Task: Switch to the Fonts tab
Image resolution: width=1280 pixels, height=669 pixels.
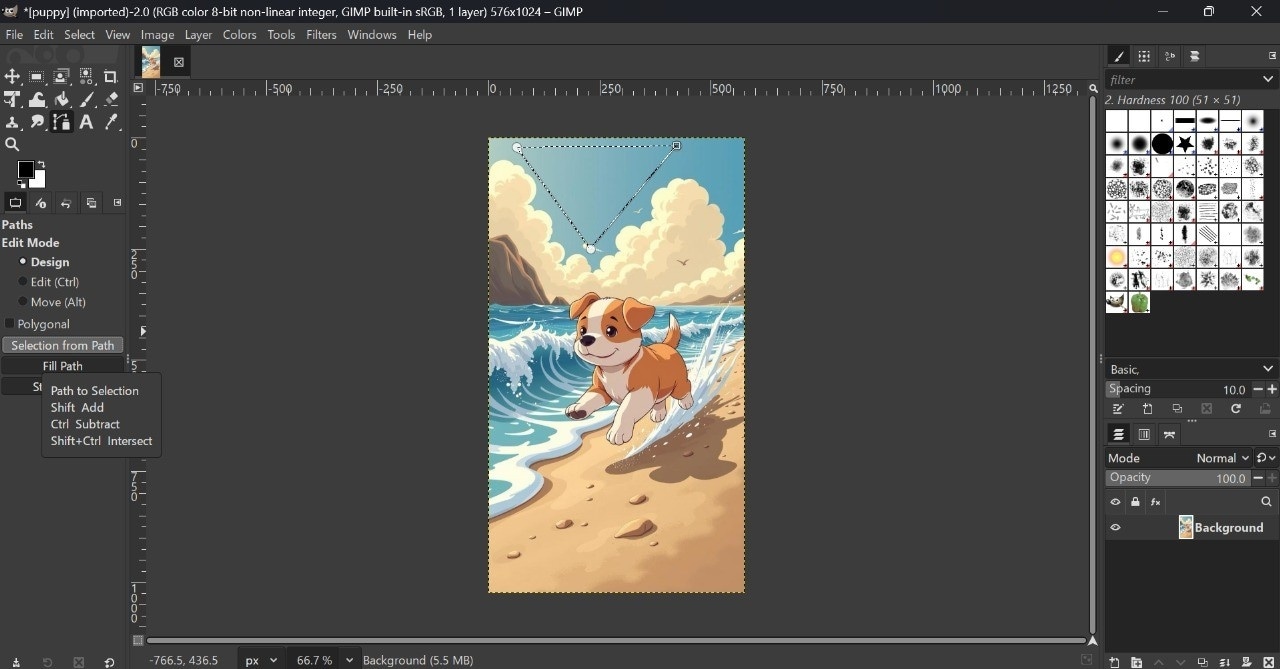Action: (1169, 57)
